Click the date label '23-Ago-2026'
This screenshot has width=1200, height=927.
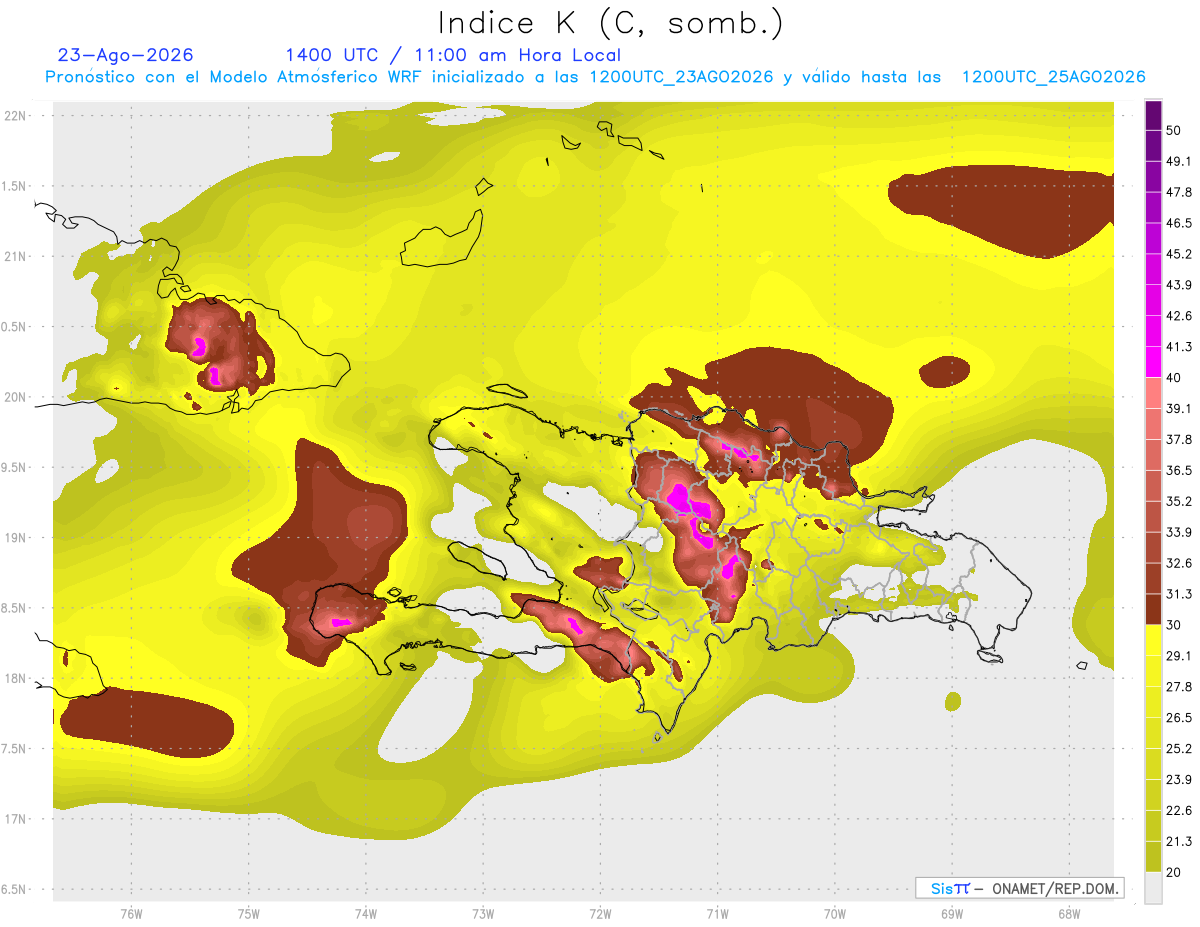coord(126,55)
